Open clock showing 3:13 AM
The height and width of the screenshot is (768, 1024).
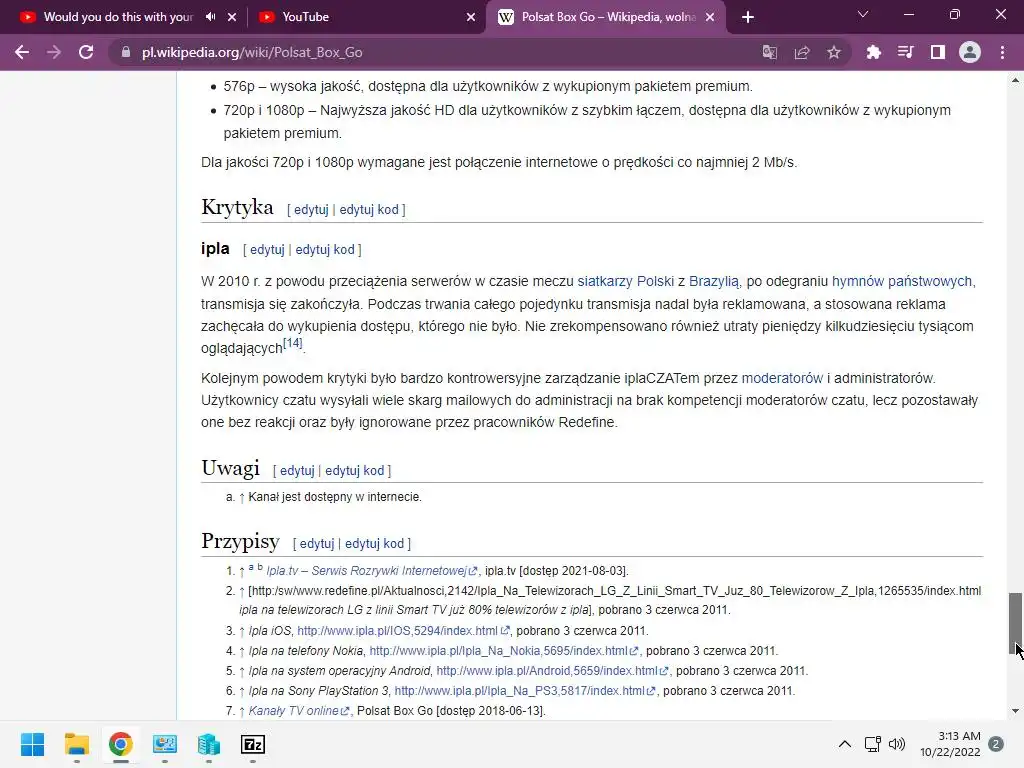tap(950, 744)
